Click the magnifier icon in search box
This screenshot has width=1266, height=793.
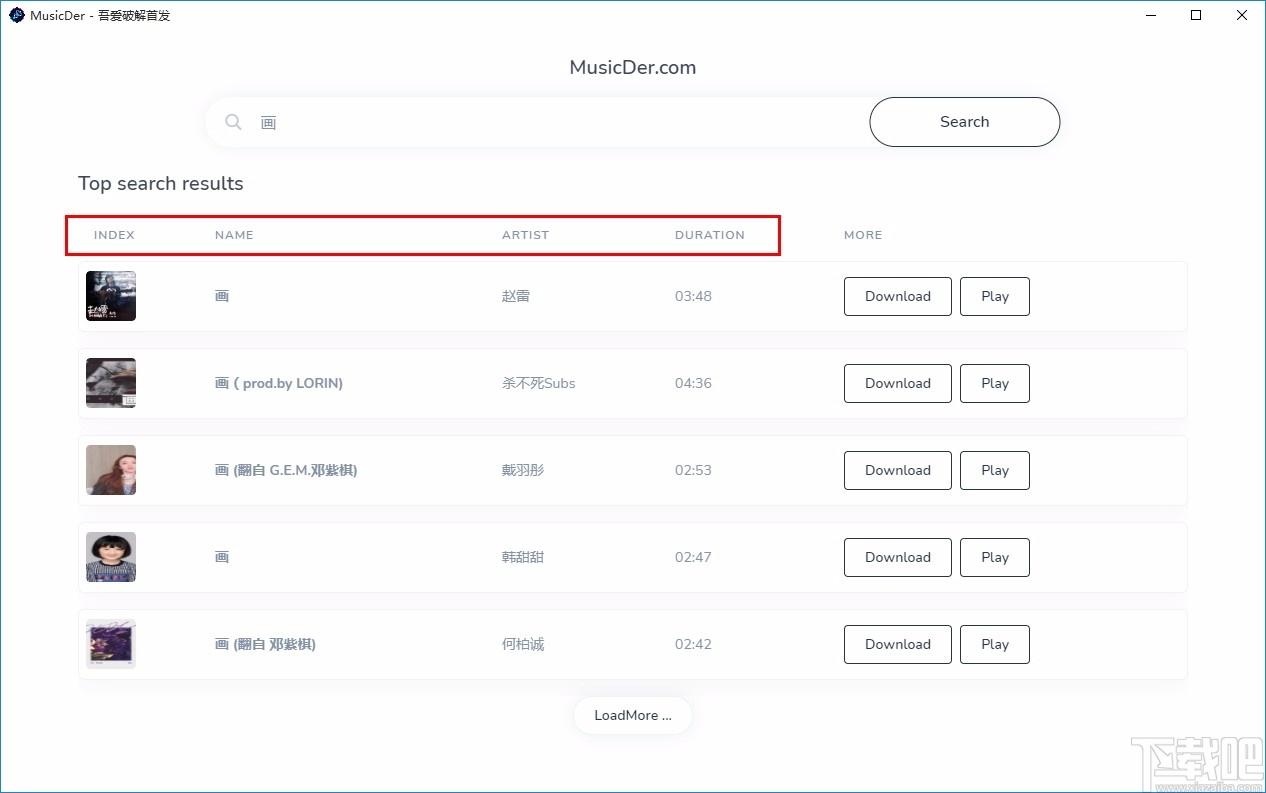pyautogui.click(x=233, y=122)
